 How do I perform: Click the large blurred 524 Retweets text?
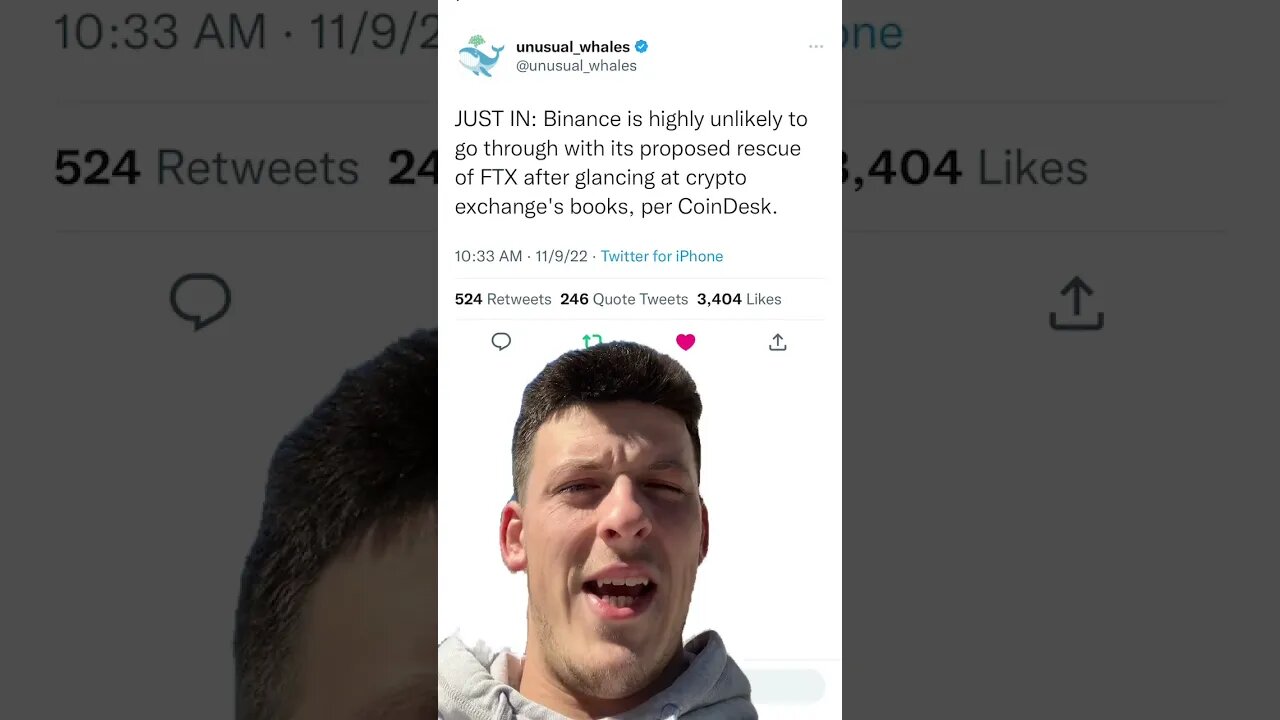point(207,168)
